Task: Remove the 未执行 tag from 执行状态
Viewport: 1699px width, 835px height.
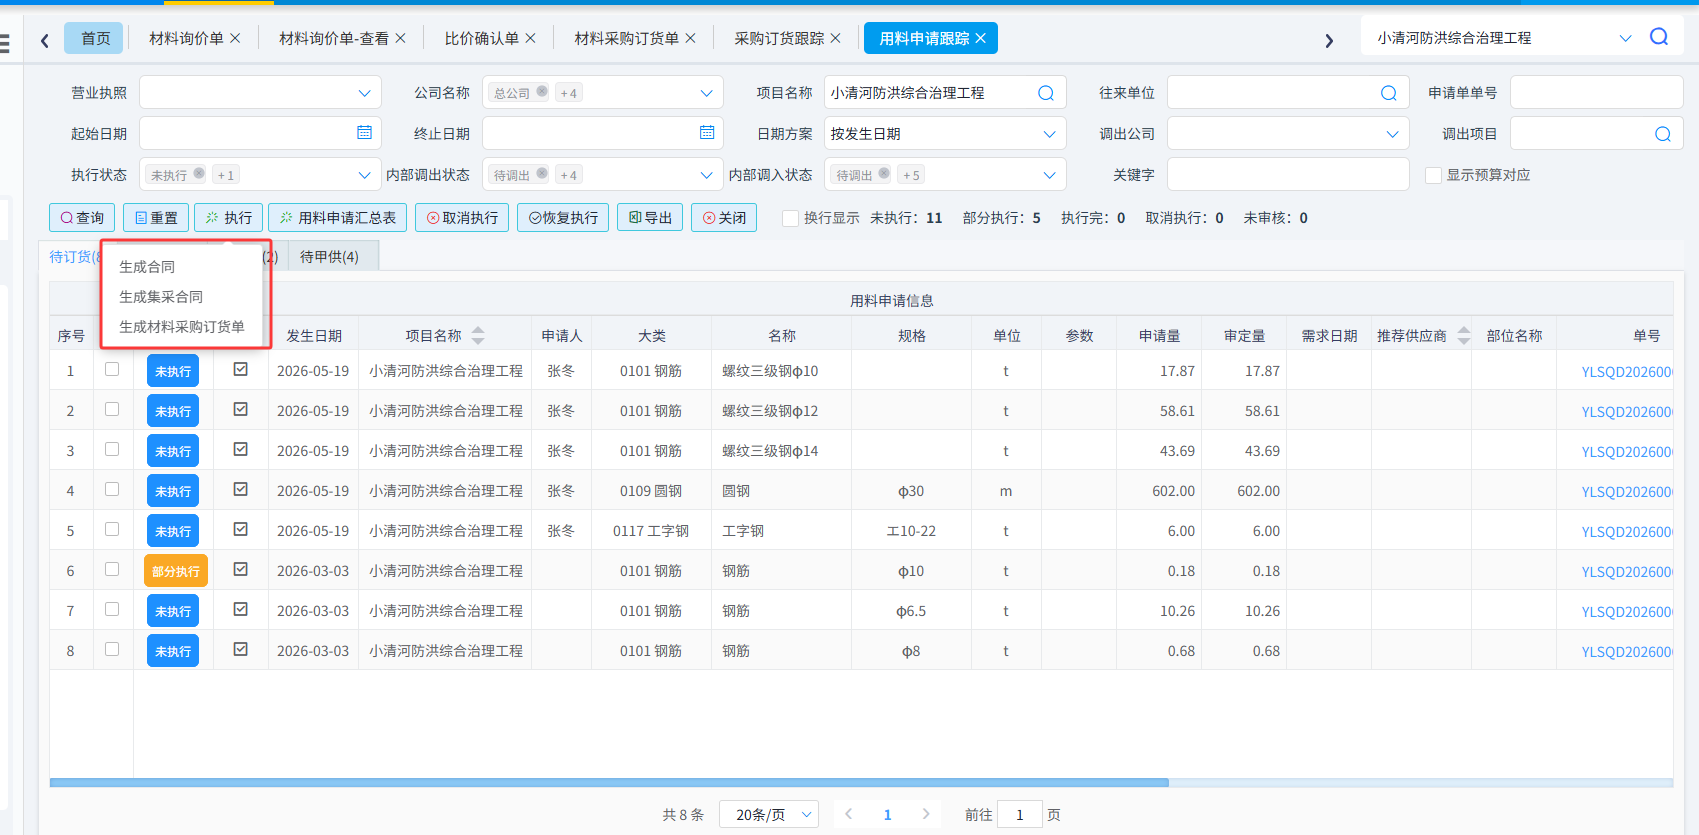Action: [199, 174]
